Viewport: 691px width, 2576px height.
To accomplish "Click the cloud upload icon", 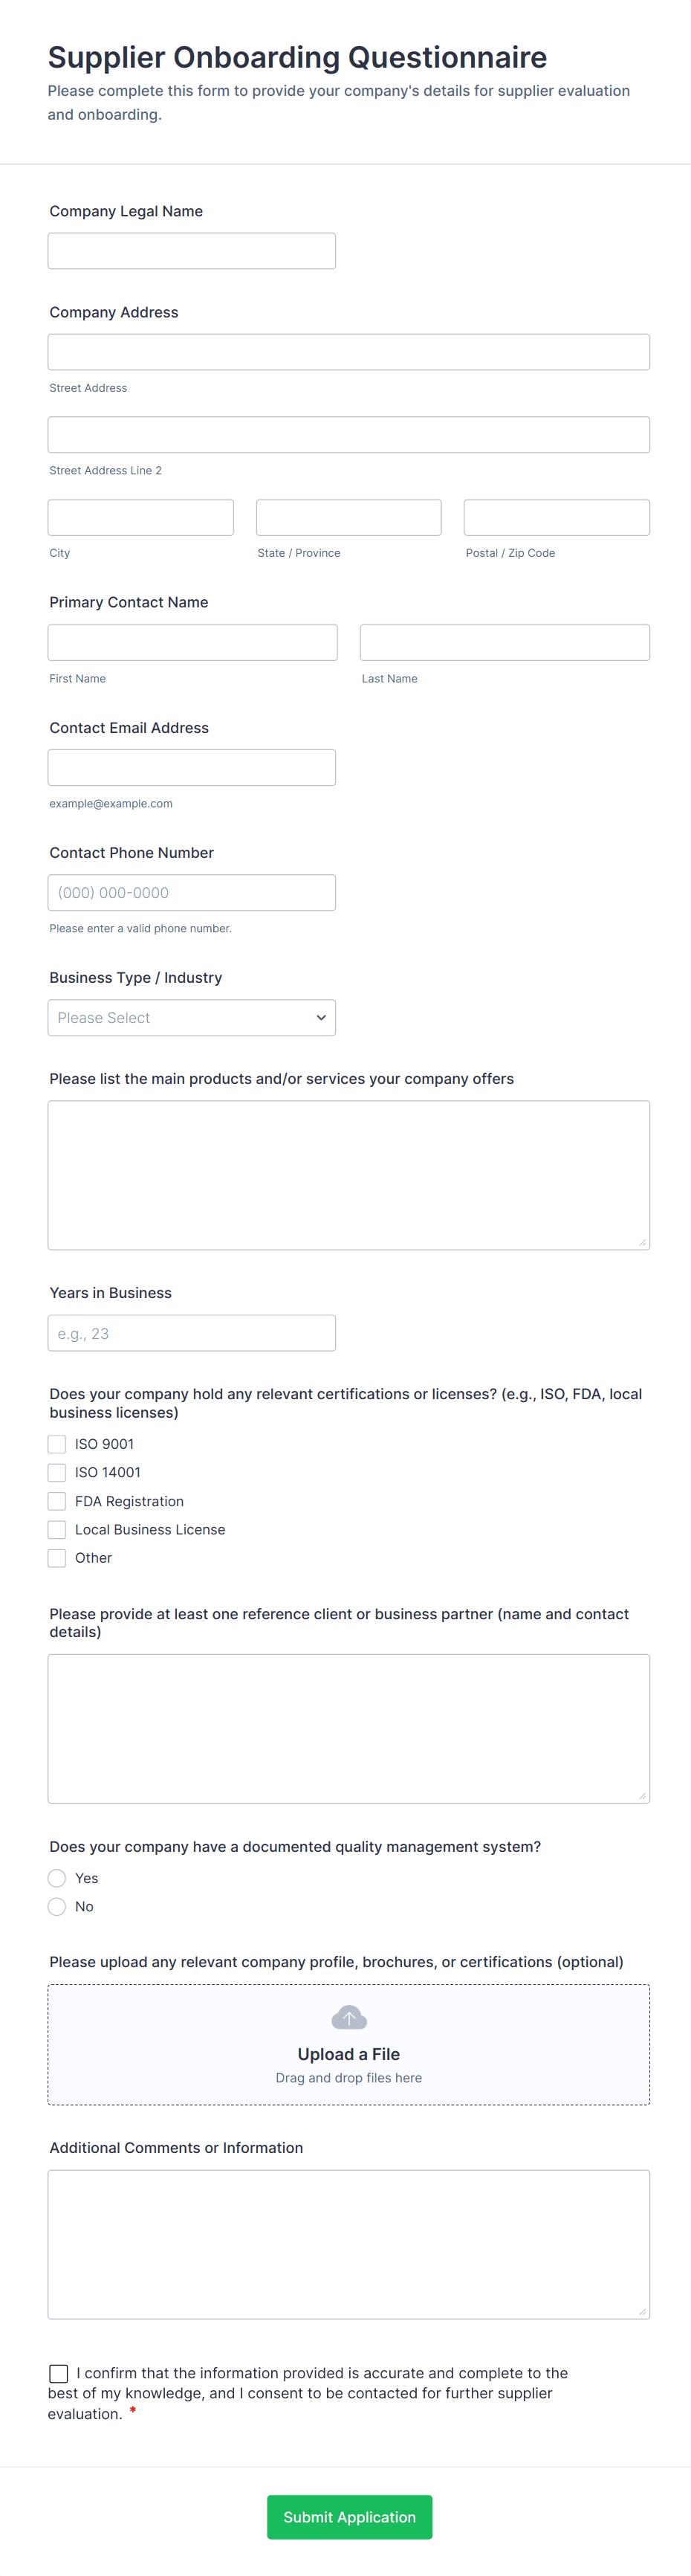I will coord(348,2017).
